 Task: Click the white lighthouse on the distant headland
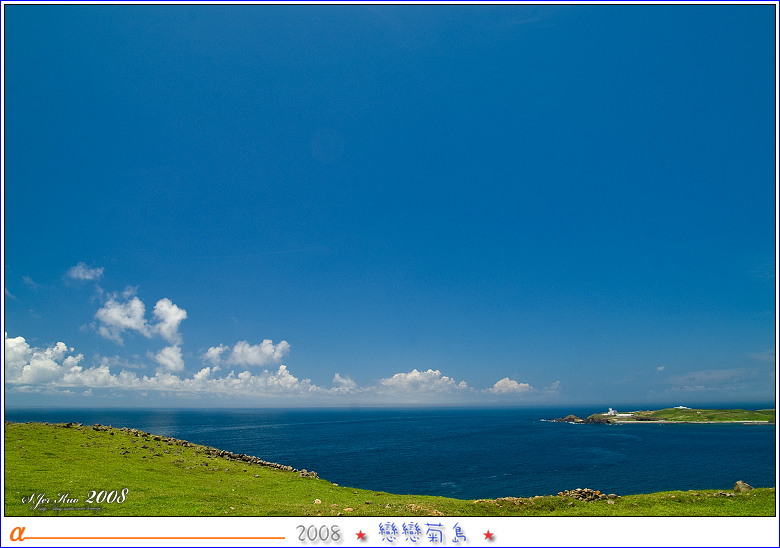point(611,411)
